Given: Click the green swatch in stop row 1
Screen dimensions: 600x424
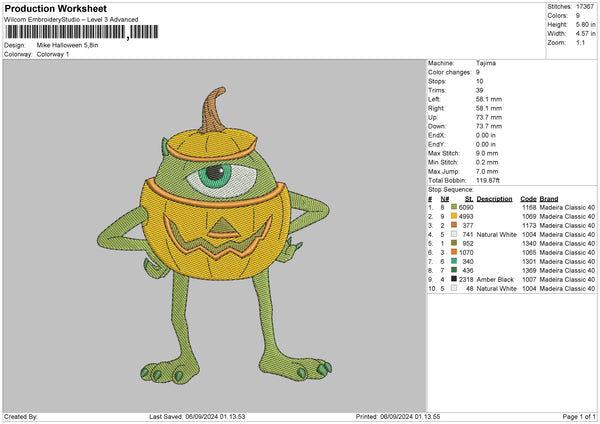Looking at the screenshot, I should (454, 207).
